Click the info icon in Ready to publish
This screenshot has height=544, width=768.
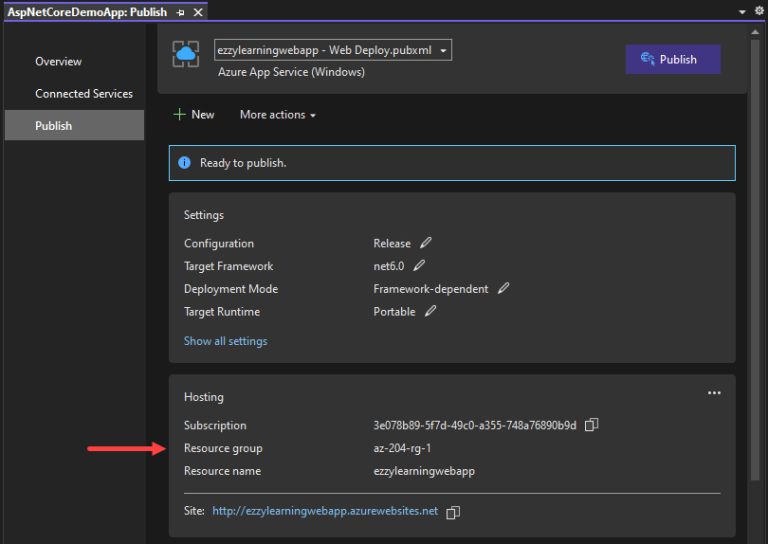point(184,163)
